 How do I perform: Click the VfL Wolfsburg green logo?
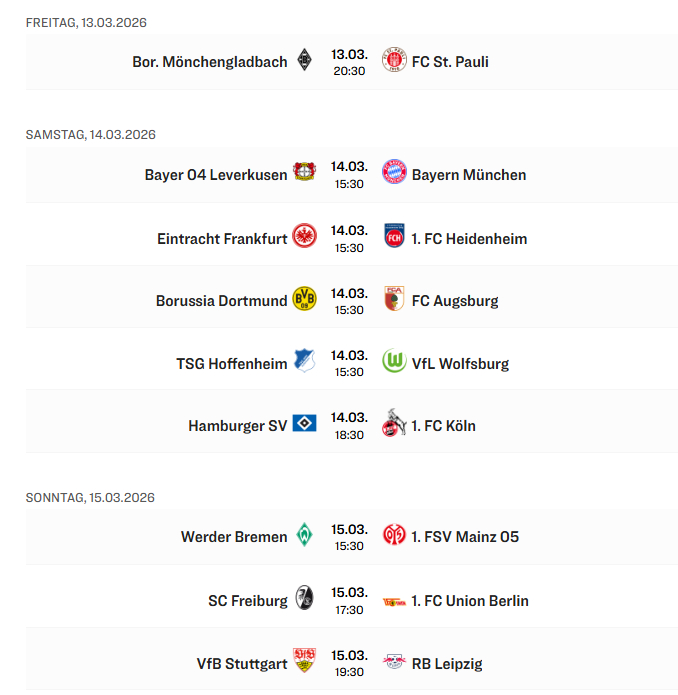(395, 363)
